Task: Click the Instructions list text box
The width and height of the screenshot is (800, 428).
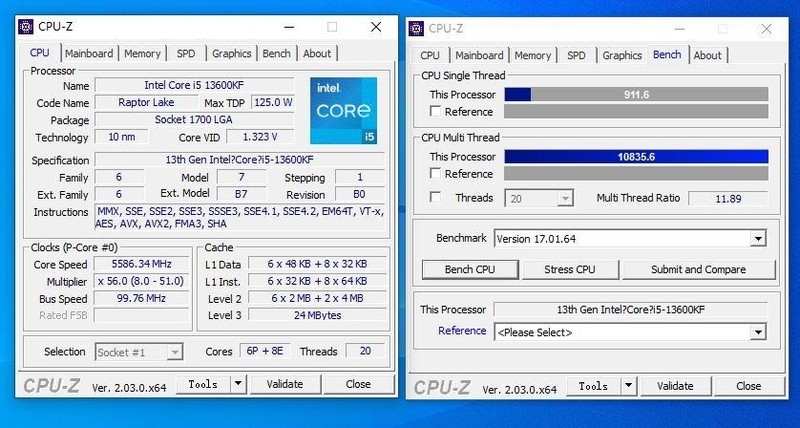Action: 240,218
